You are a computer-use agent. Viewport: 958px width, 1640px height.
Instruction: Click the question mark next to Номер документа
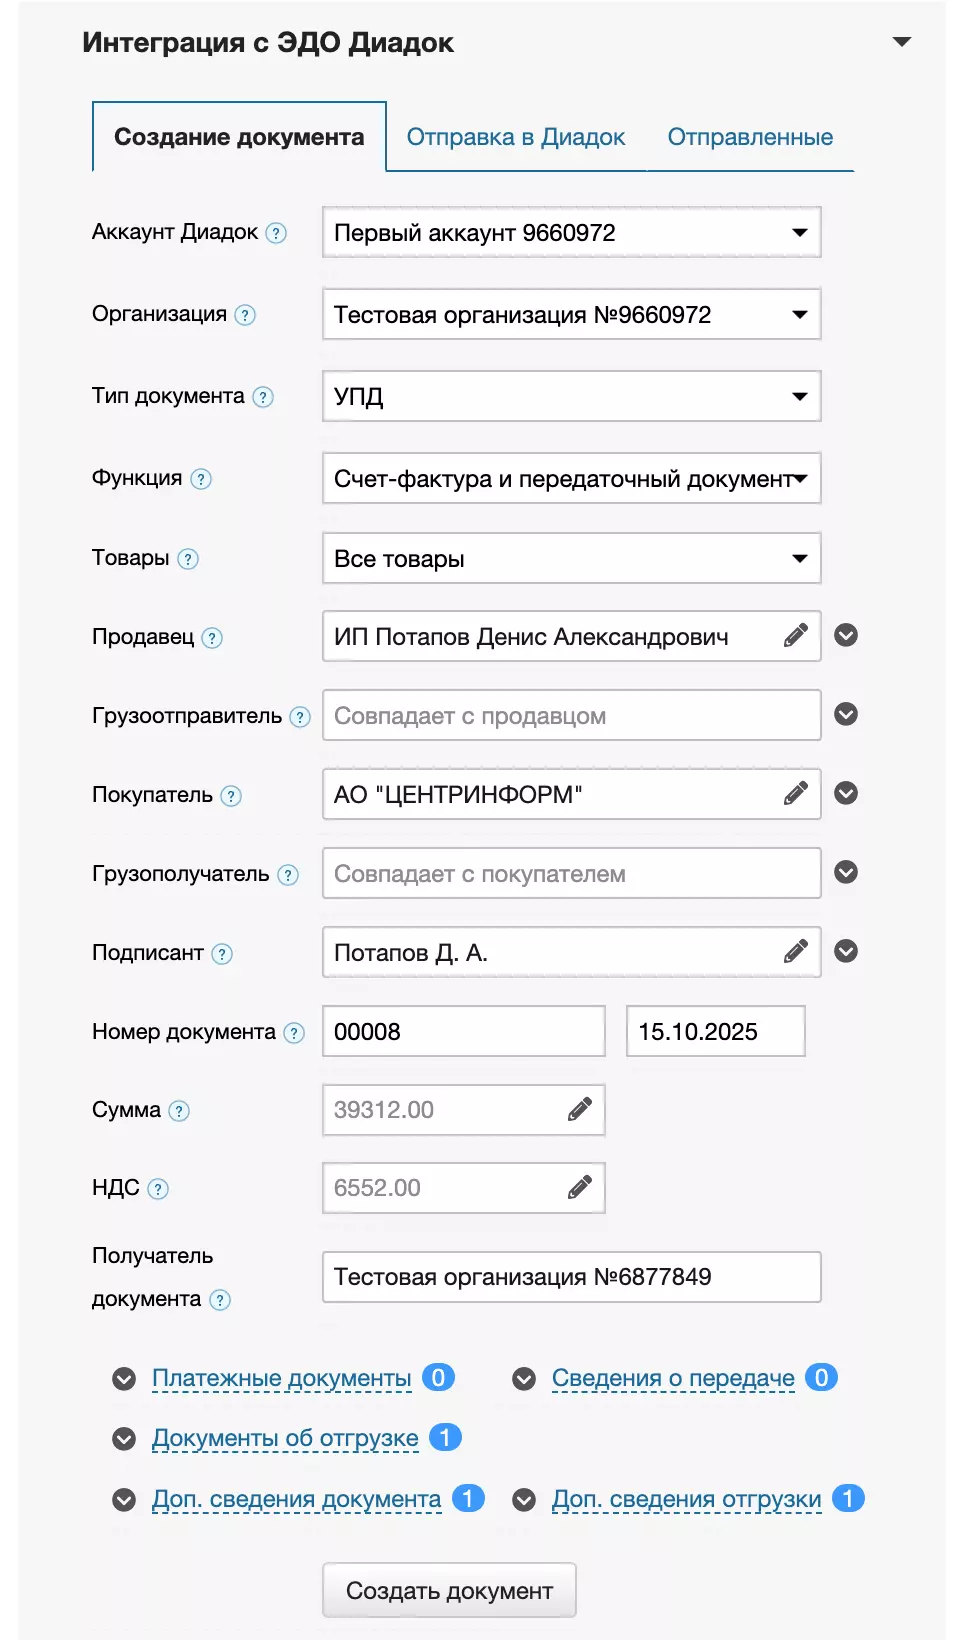(294, 1033)
